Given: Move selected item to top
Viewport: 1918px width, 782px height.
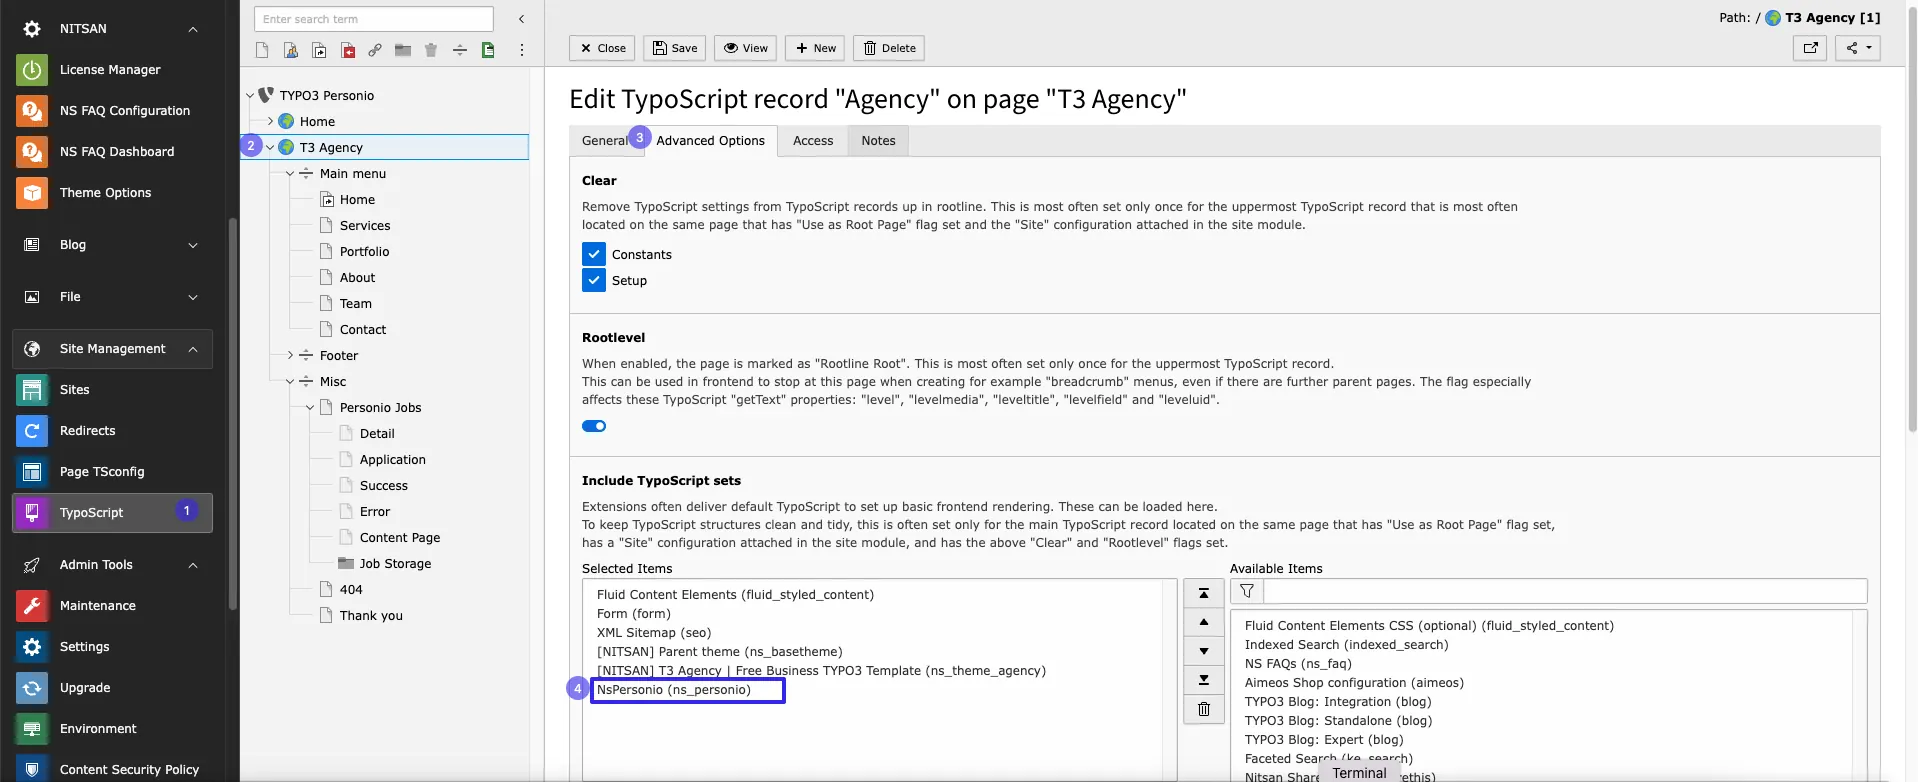Looking at the screenshot, I should (1204, 593).
